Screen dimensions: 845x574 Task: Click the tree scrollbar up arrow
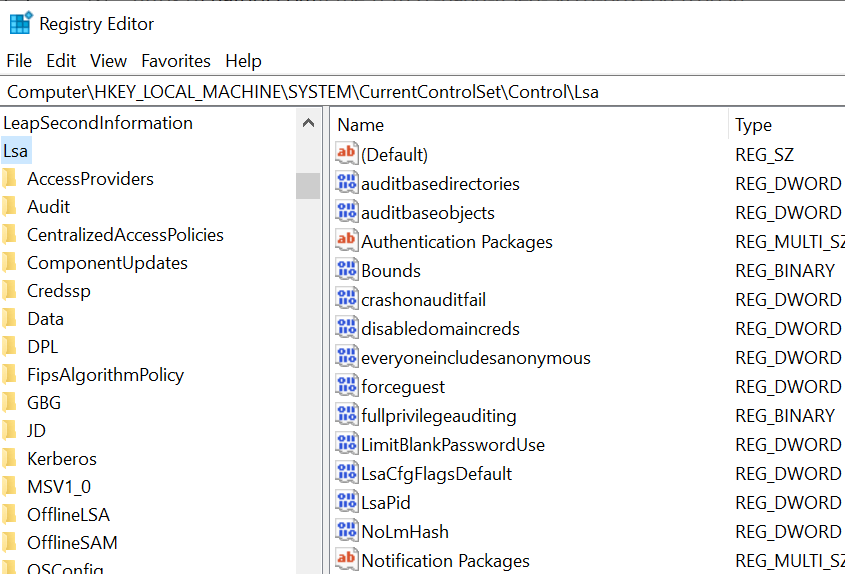[x=308, y=123]
